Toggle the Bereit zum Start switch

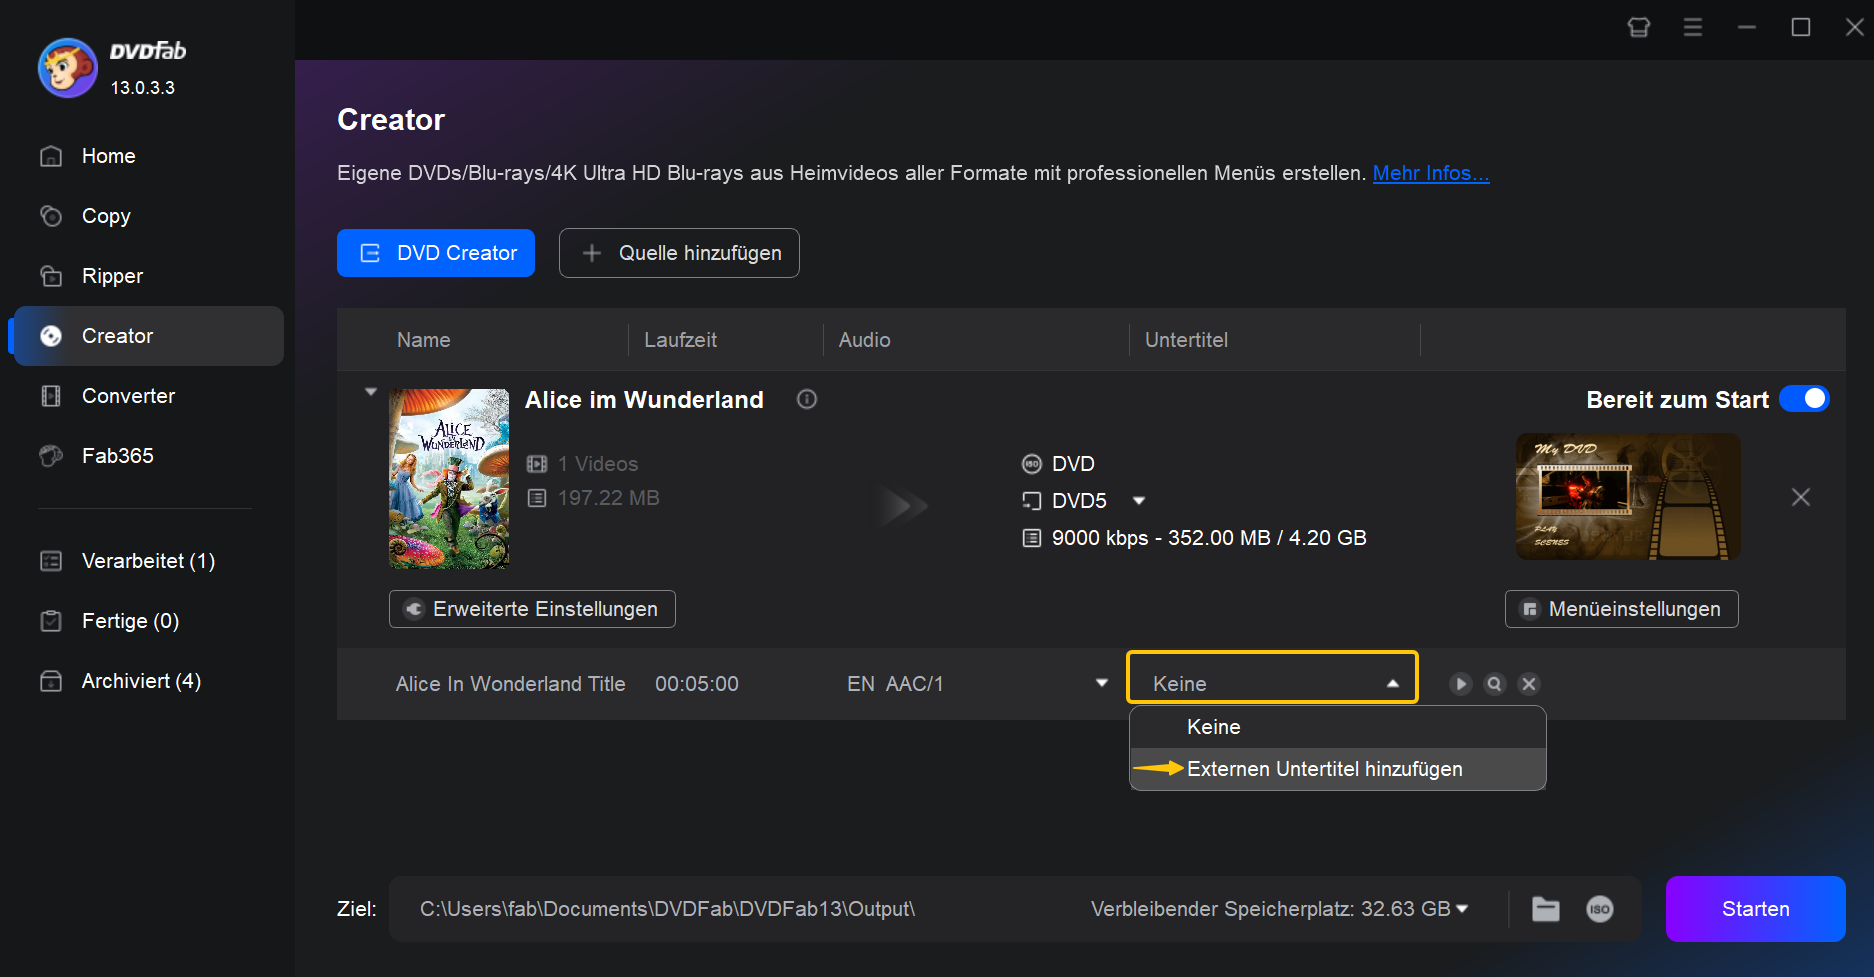pos(1804,399)
